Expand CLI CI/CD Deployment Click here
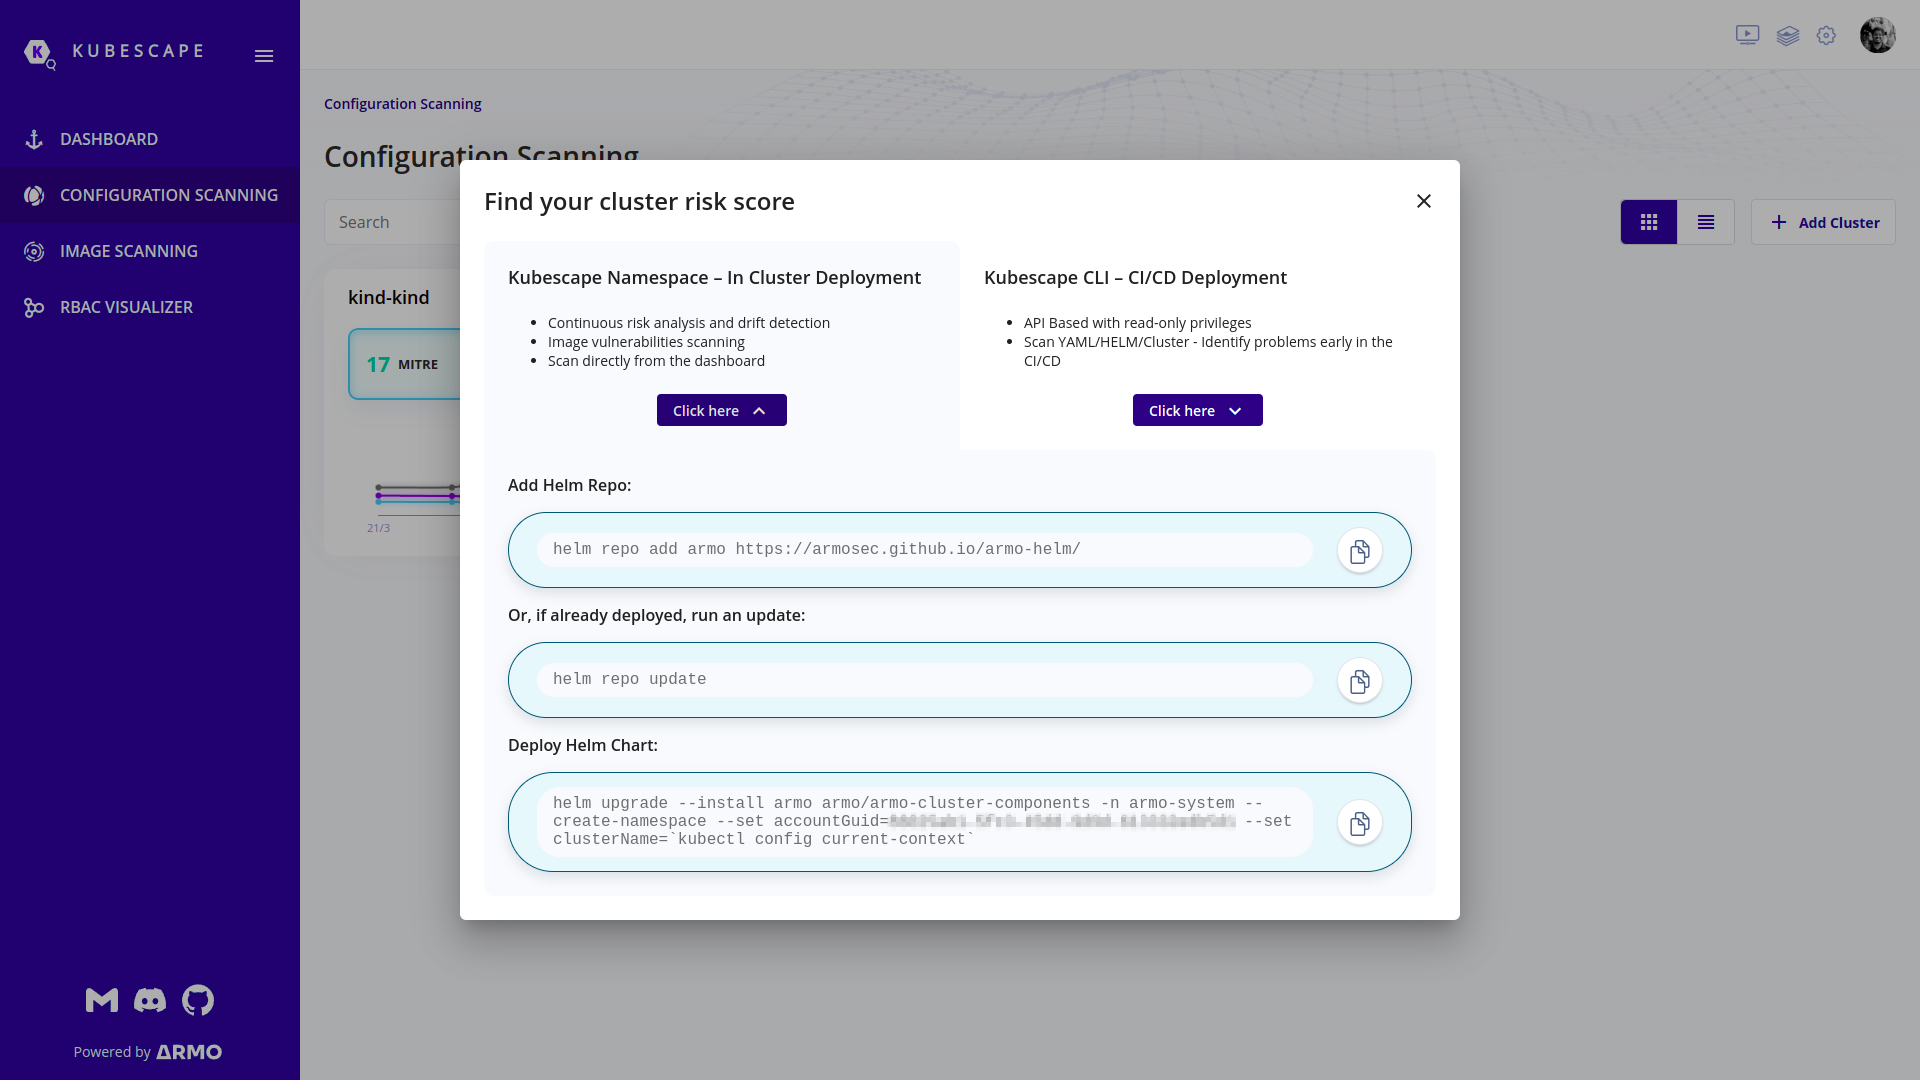The image size is (1920, 1080). (x=1197, y=410)
